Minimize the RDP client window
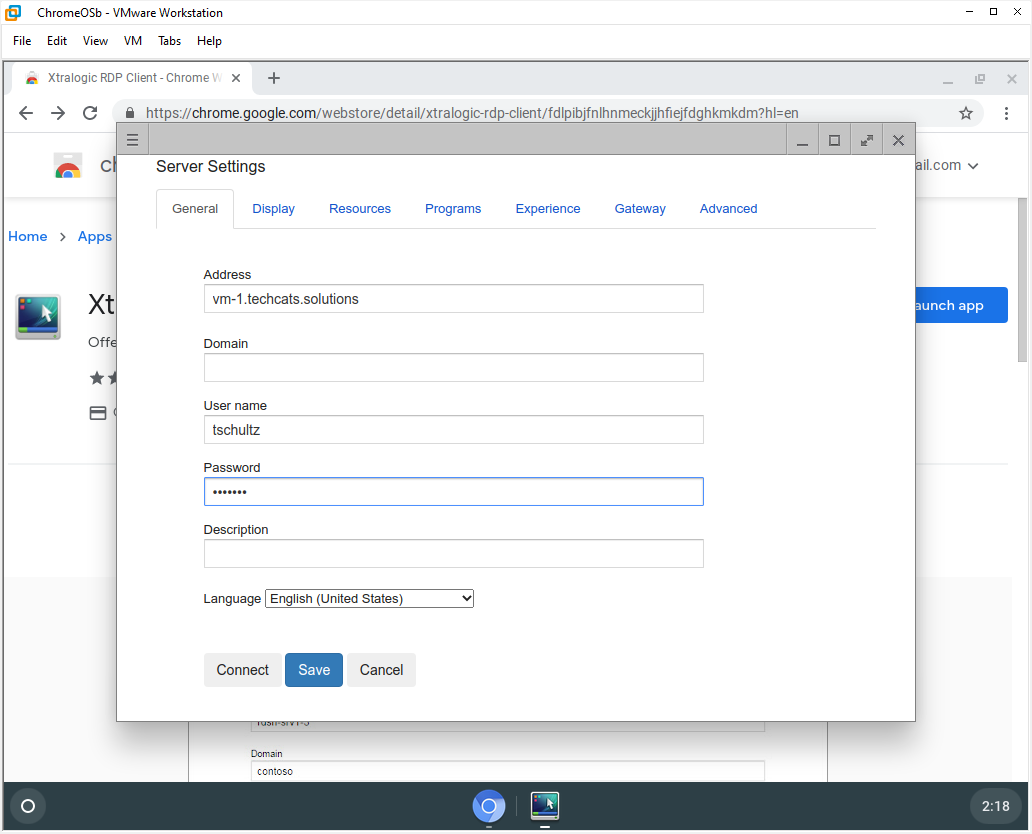This screenshot has width=1032, height=834. click(802, 140)
